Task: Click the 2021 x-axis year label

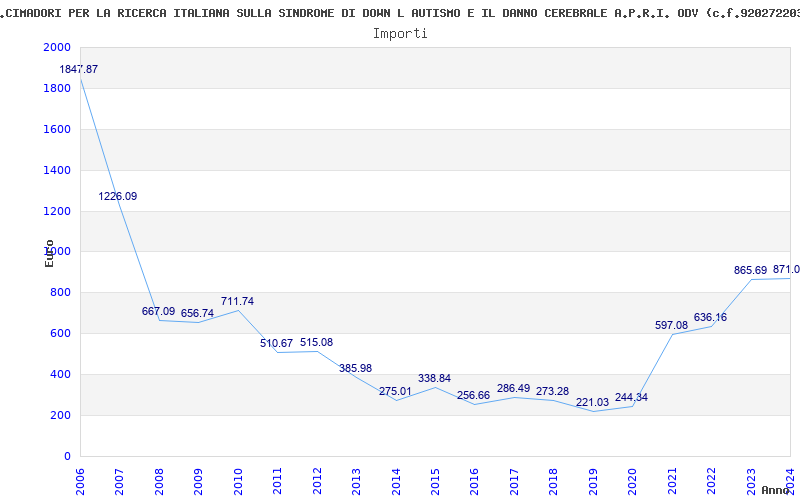Action: 671,482
